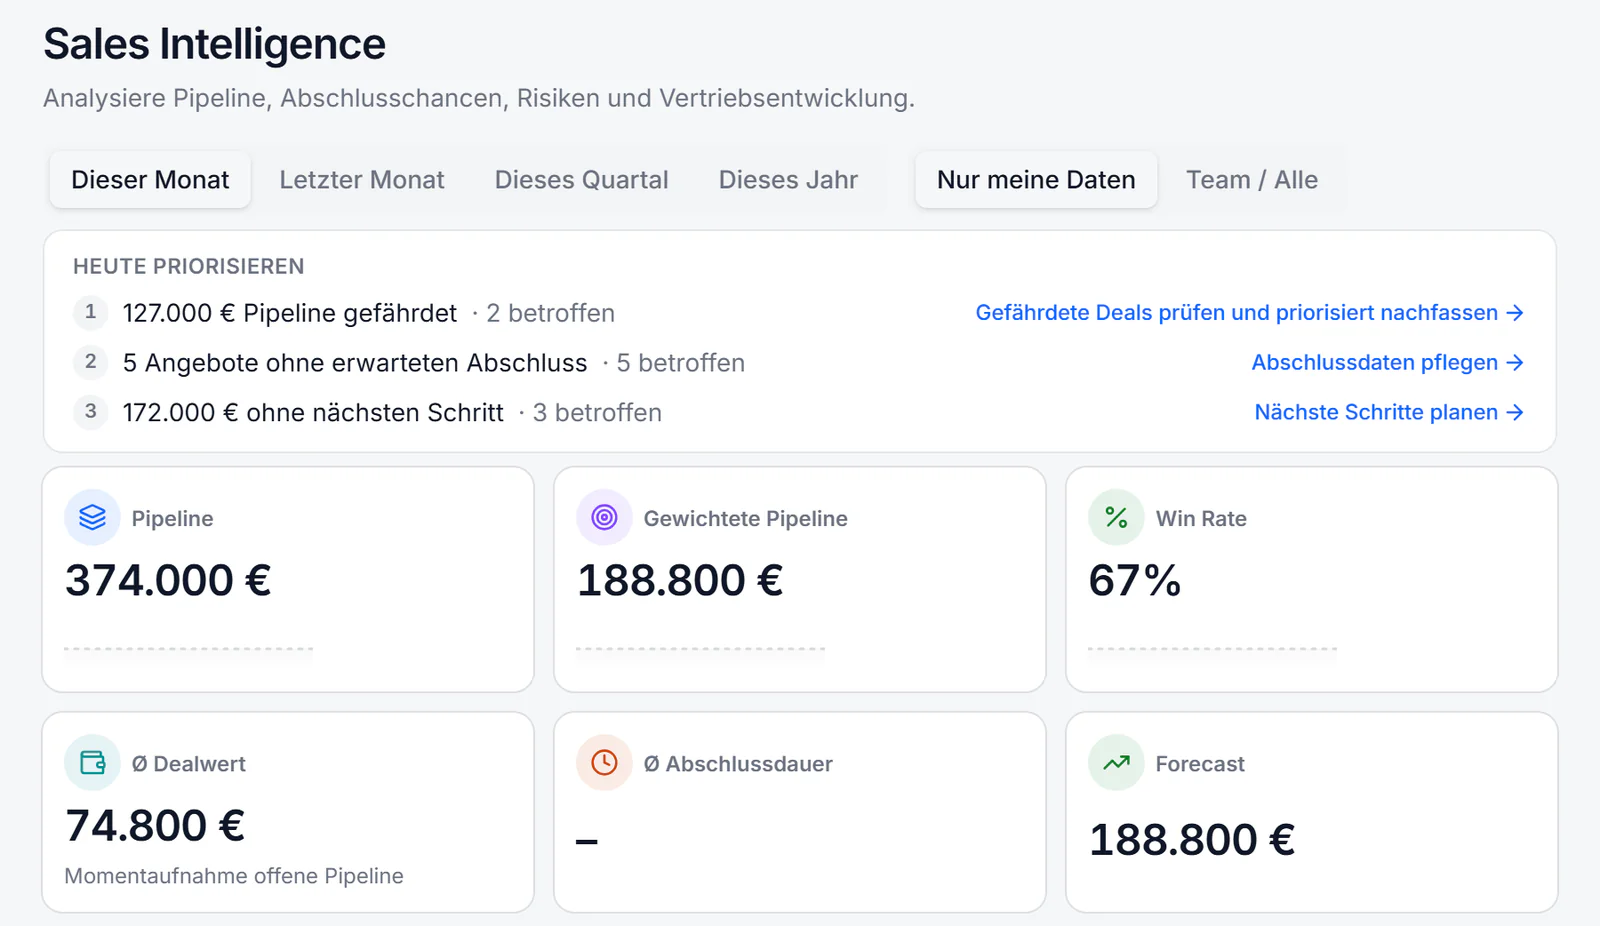The image size is (1600, 926).
Task: Click the HEUTE PRIORISIEREN section label
Action: (189, 266)
